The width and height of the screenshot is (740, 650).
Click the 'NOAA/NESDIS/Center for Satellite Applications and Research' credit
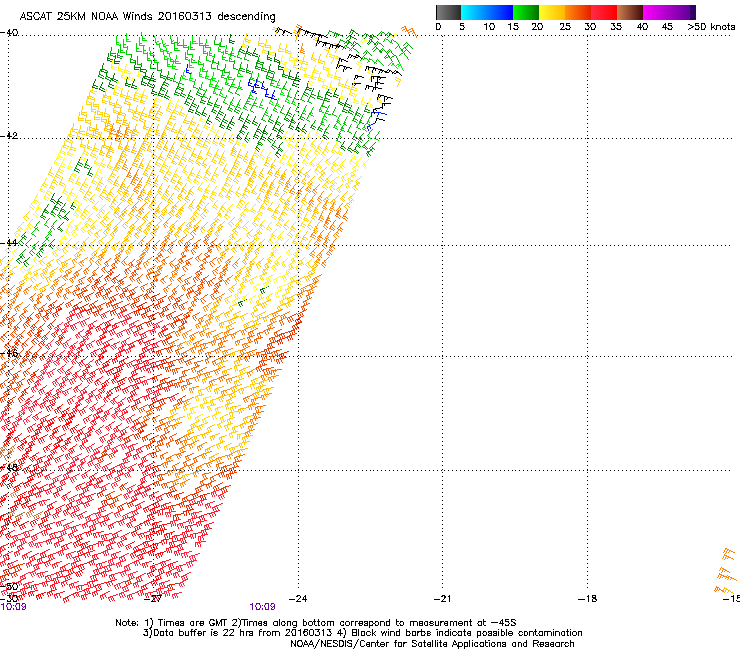[432, 644]
